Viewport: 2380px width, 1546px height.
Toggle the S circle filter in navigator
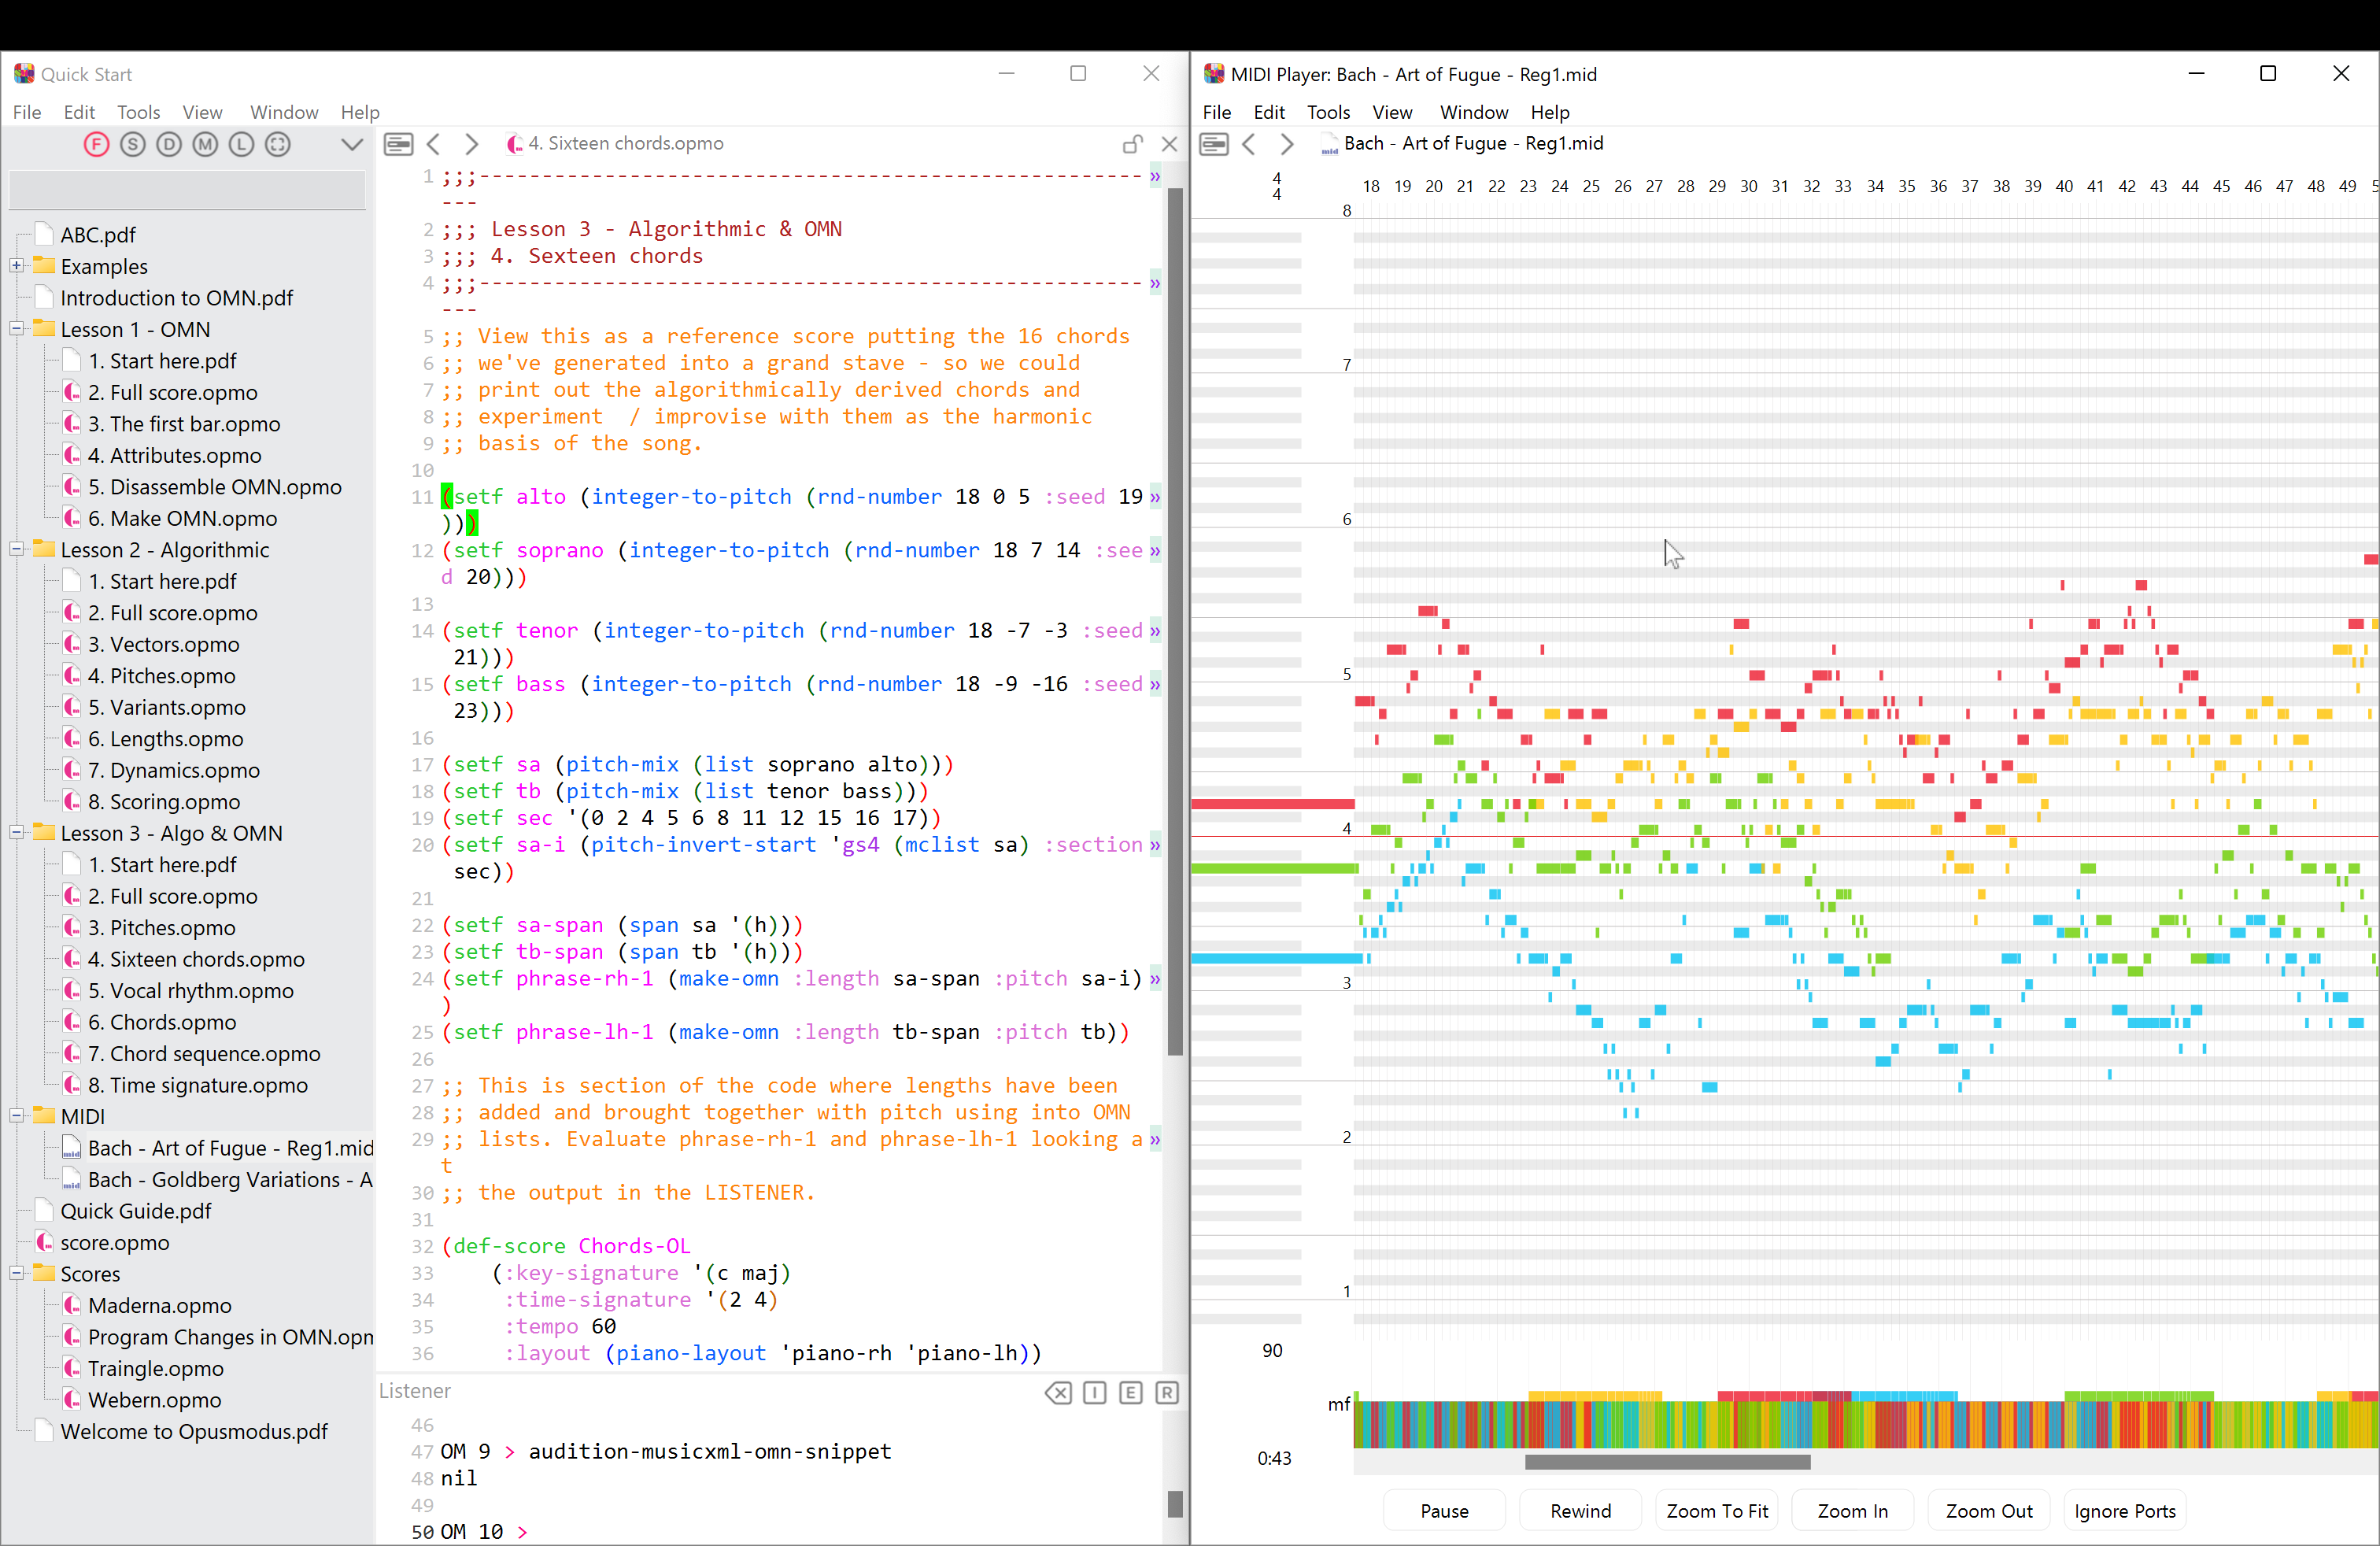pyautogui.click(x=132, y=144)
